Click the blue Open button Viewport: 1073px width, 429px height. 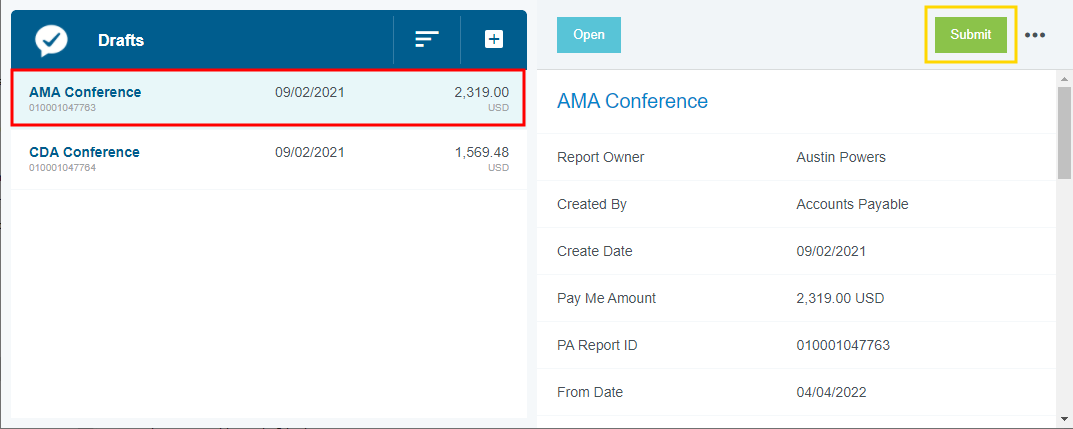(588, 35)
